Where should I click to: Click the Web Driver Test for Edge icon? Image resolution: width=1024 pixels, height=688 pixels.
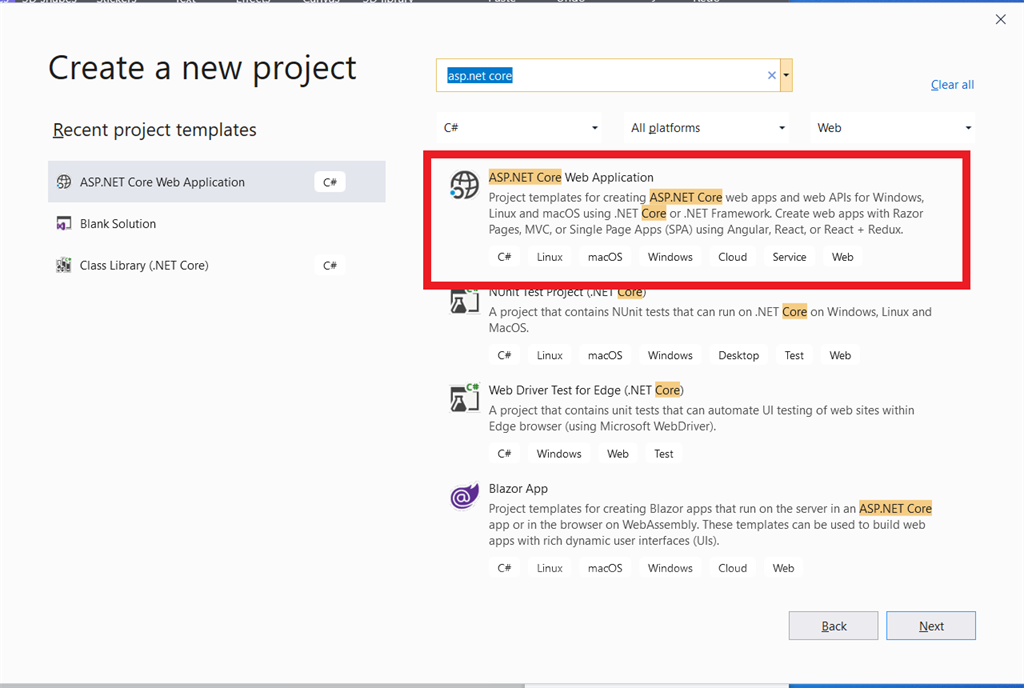463,397
